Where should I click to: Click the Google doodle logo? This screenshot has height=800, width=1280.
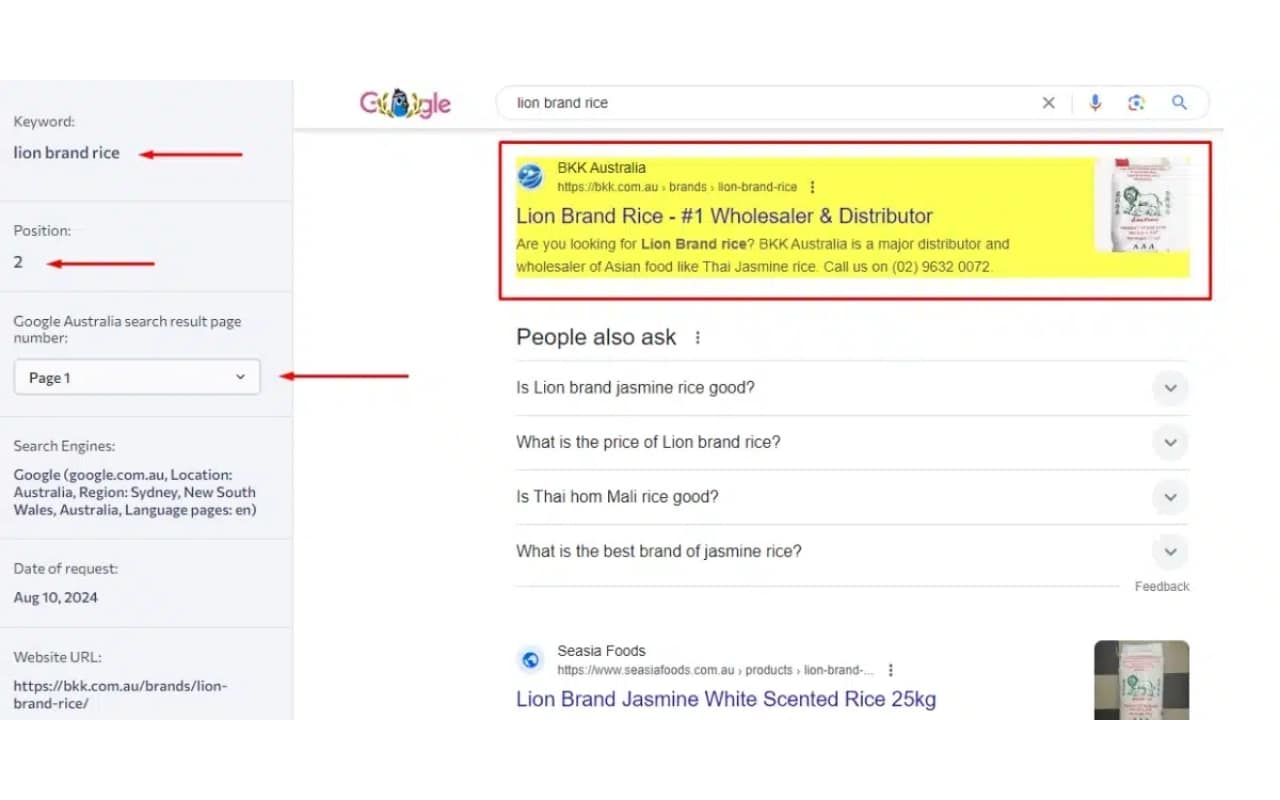[x=405, y=103]
